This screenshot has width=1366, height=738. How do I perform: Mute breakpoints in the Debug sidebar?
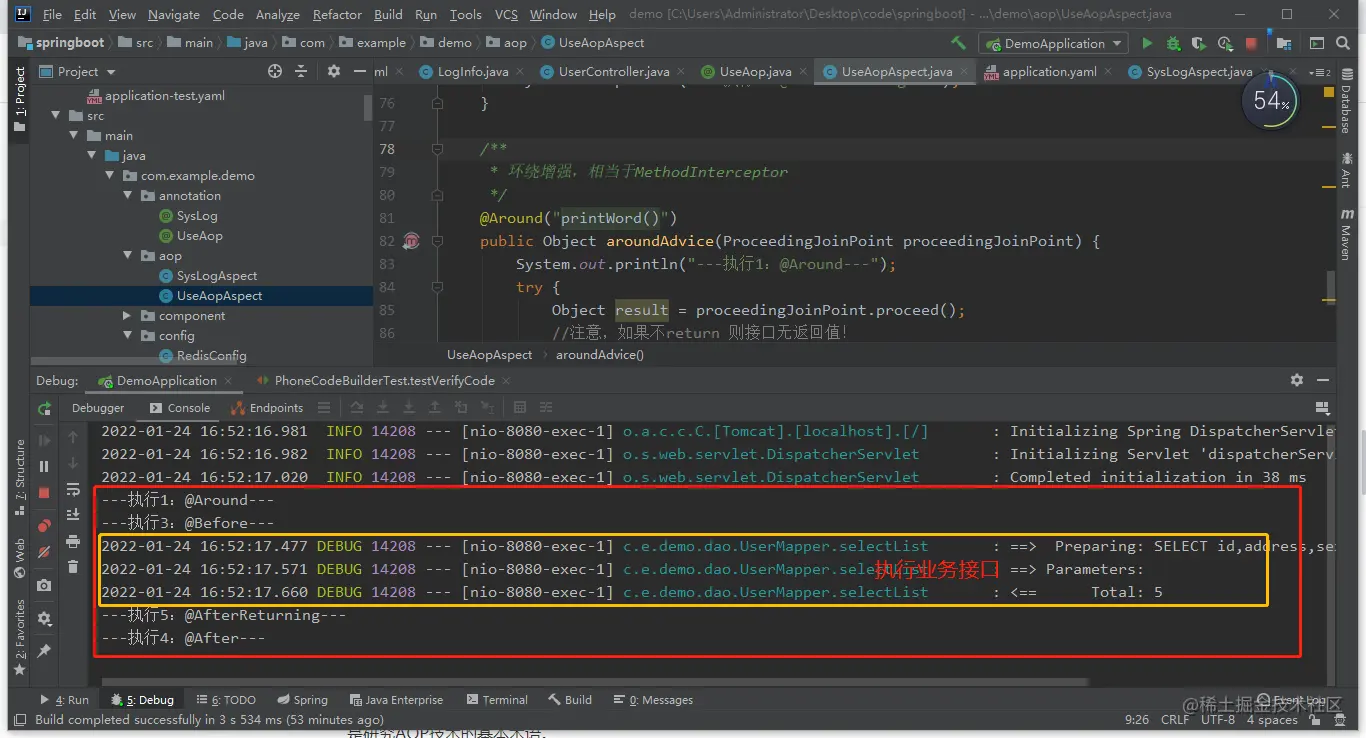click(x=44, y=552)
